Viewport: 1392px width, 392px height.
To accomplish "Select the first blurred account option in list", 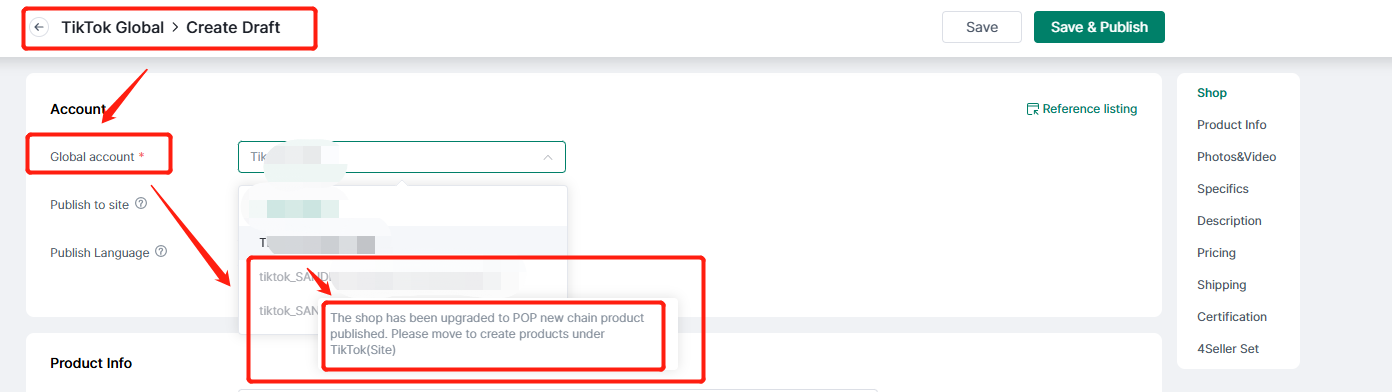I will point(403,209).
